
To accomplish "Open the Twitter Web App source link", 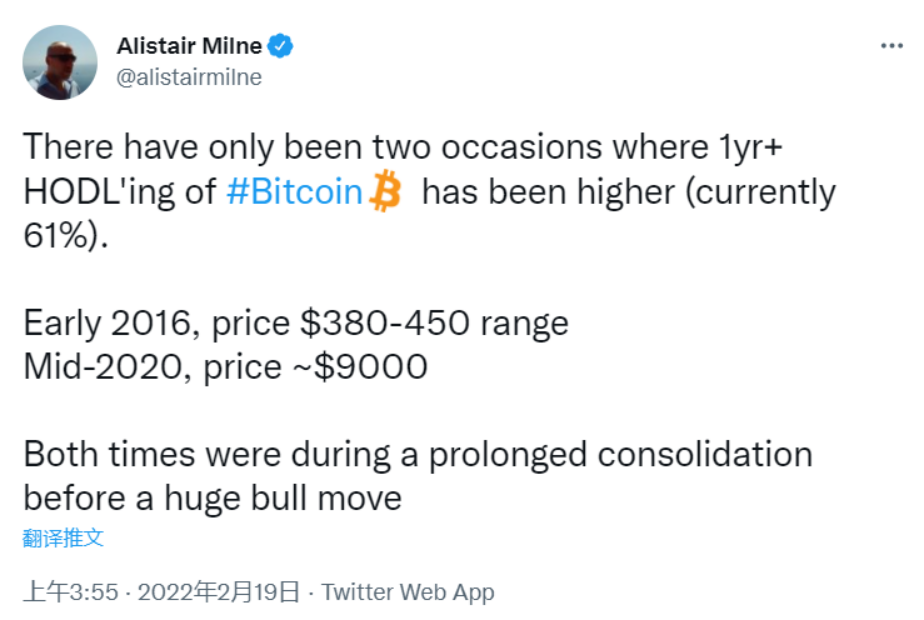I will (408, 592).
